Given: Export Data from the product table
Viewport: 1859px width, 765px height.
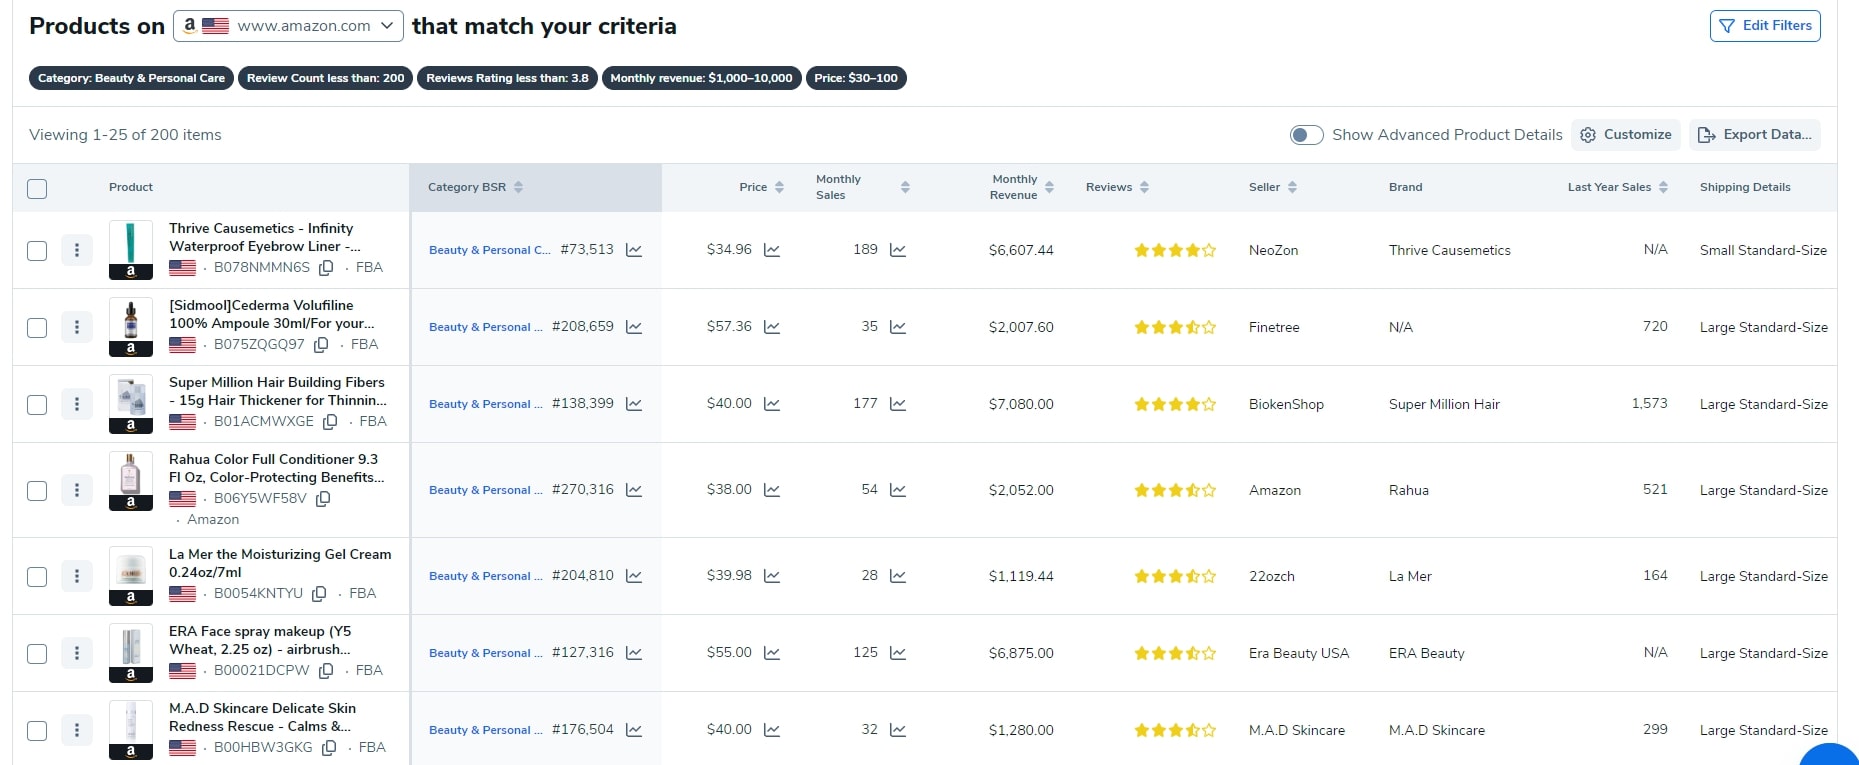Looking at the screenshot, I should coord(1755,135).
